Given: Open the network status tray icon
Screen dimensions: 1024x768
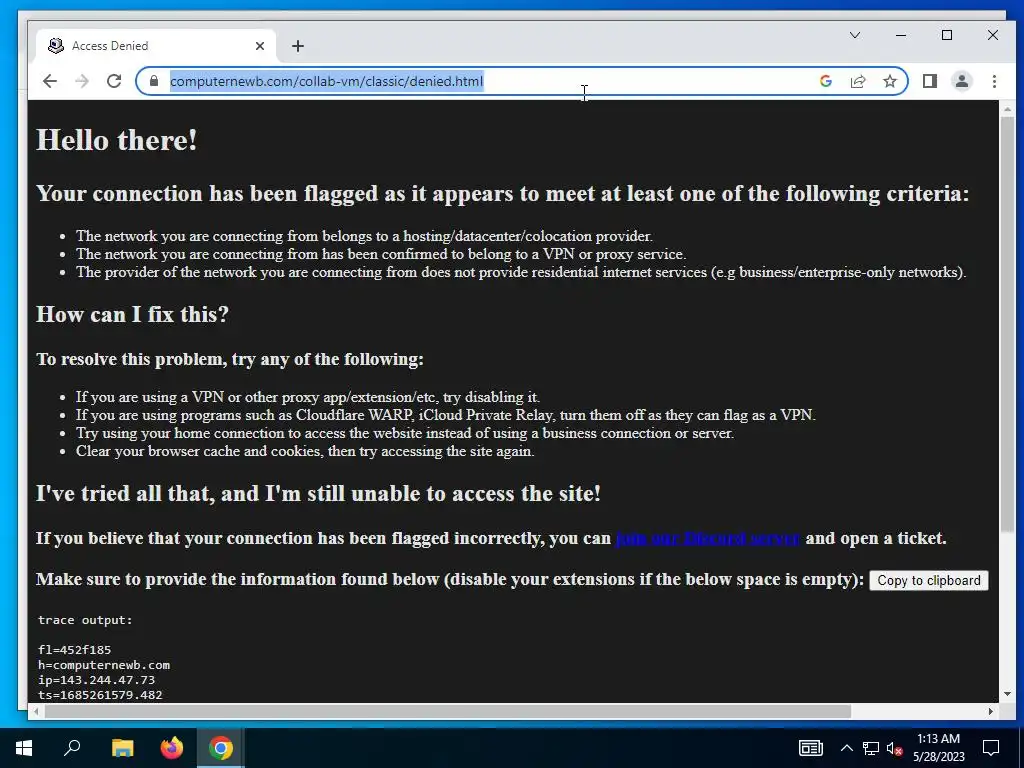Looking at the screenshot, I should pyautogui.click(x=871, y=748).
